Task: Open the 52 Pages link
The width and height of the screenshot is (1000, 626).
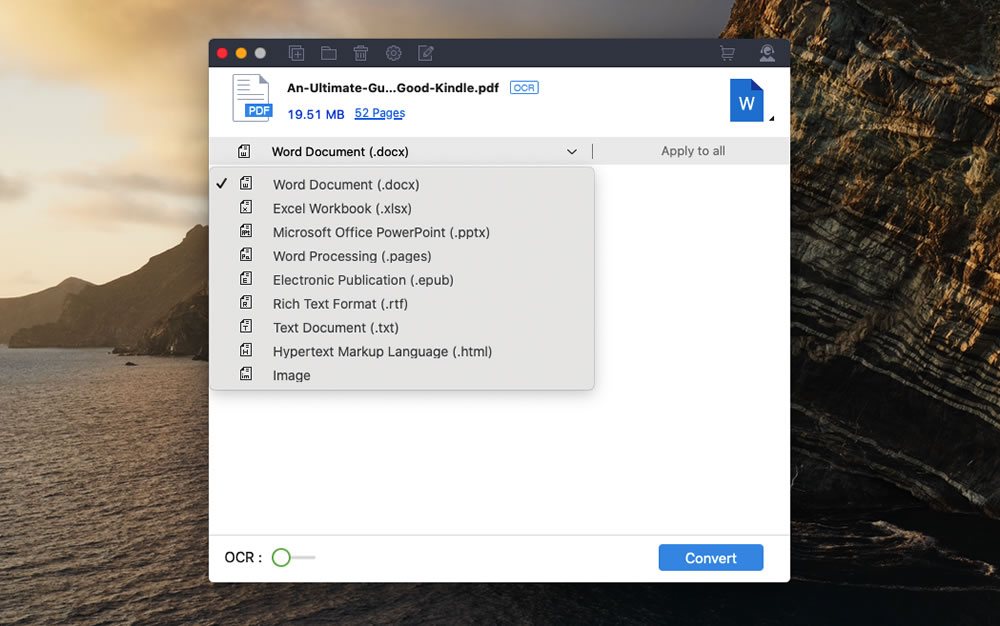Action: (379, 113)
